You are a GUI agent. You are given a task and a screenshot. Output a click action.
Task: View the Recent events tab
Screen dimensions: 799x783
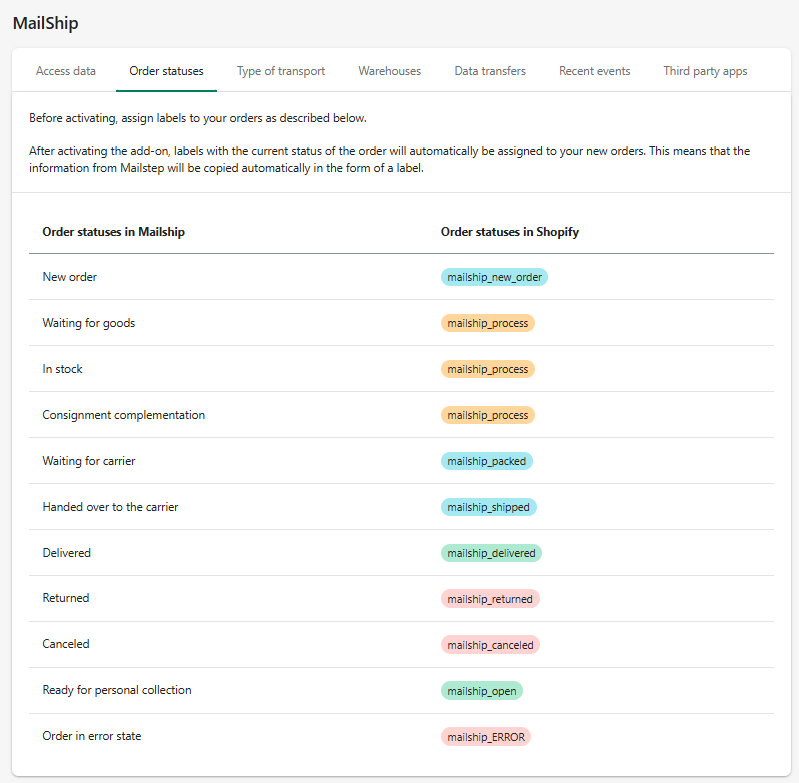[x=594, y=71]
